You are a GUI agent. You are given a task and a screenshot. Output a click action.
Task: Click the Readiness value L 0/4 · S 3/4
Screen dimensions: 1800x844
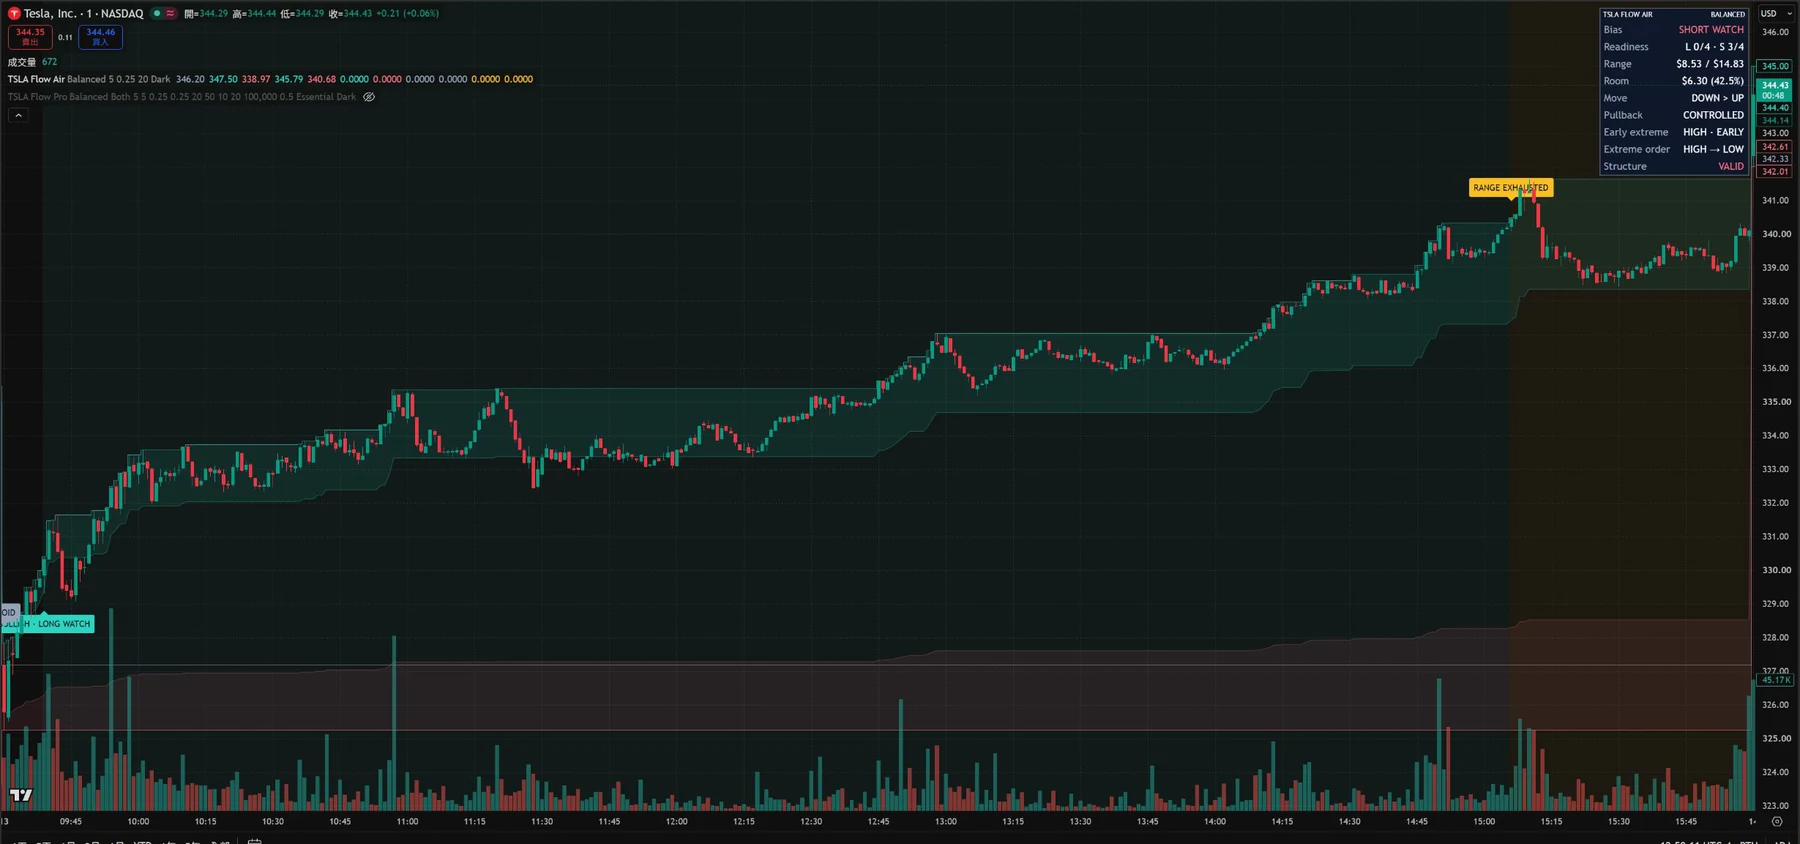(x=1714, y=47)
